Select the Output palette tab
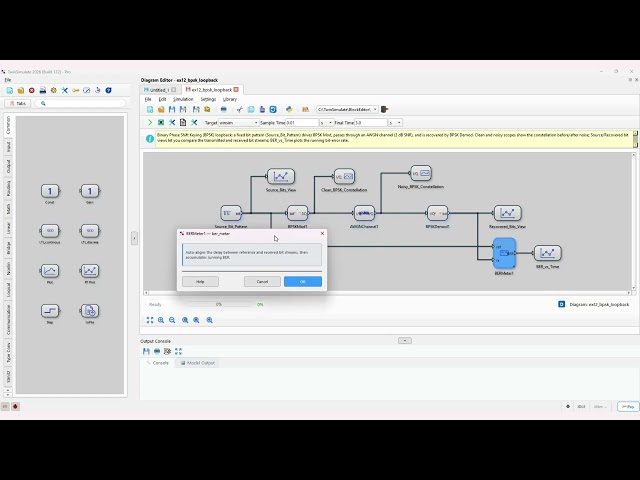Screen dimensions: 640x480 click(x=8, y=167)
